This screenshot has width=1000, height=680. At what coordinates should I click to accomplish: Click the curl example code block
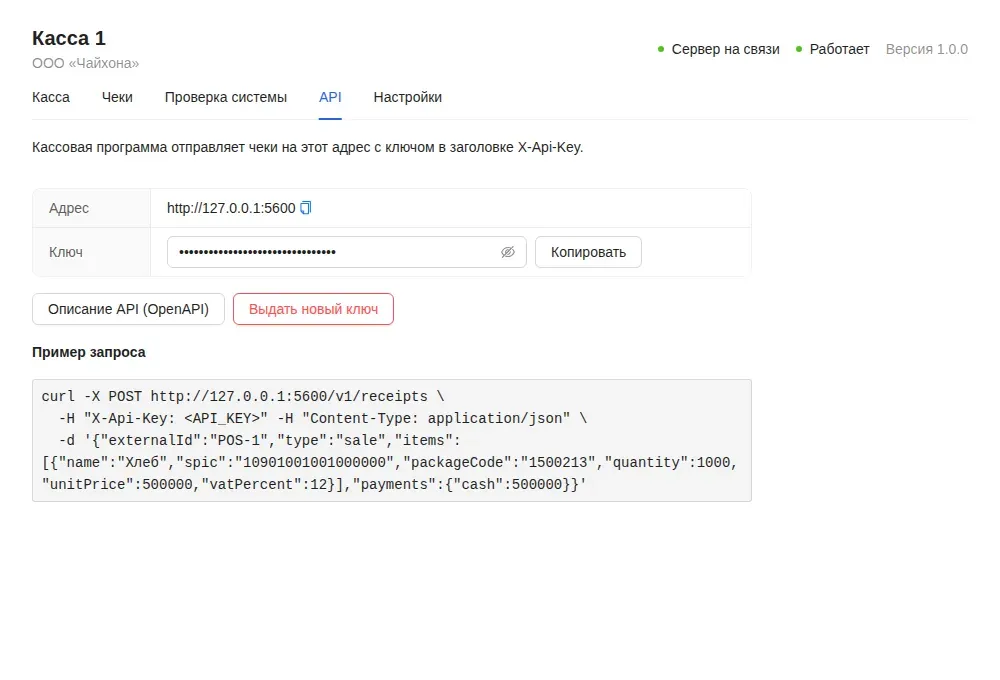392,440
